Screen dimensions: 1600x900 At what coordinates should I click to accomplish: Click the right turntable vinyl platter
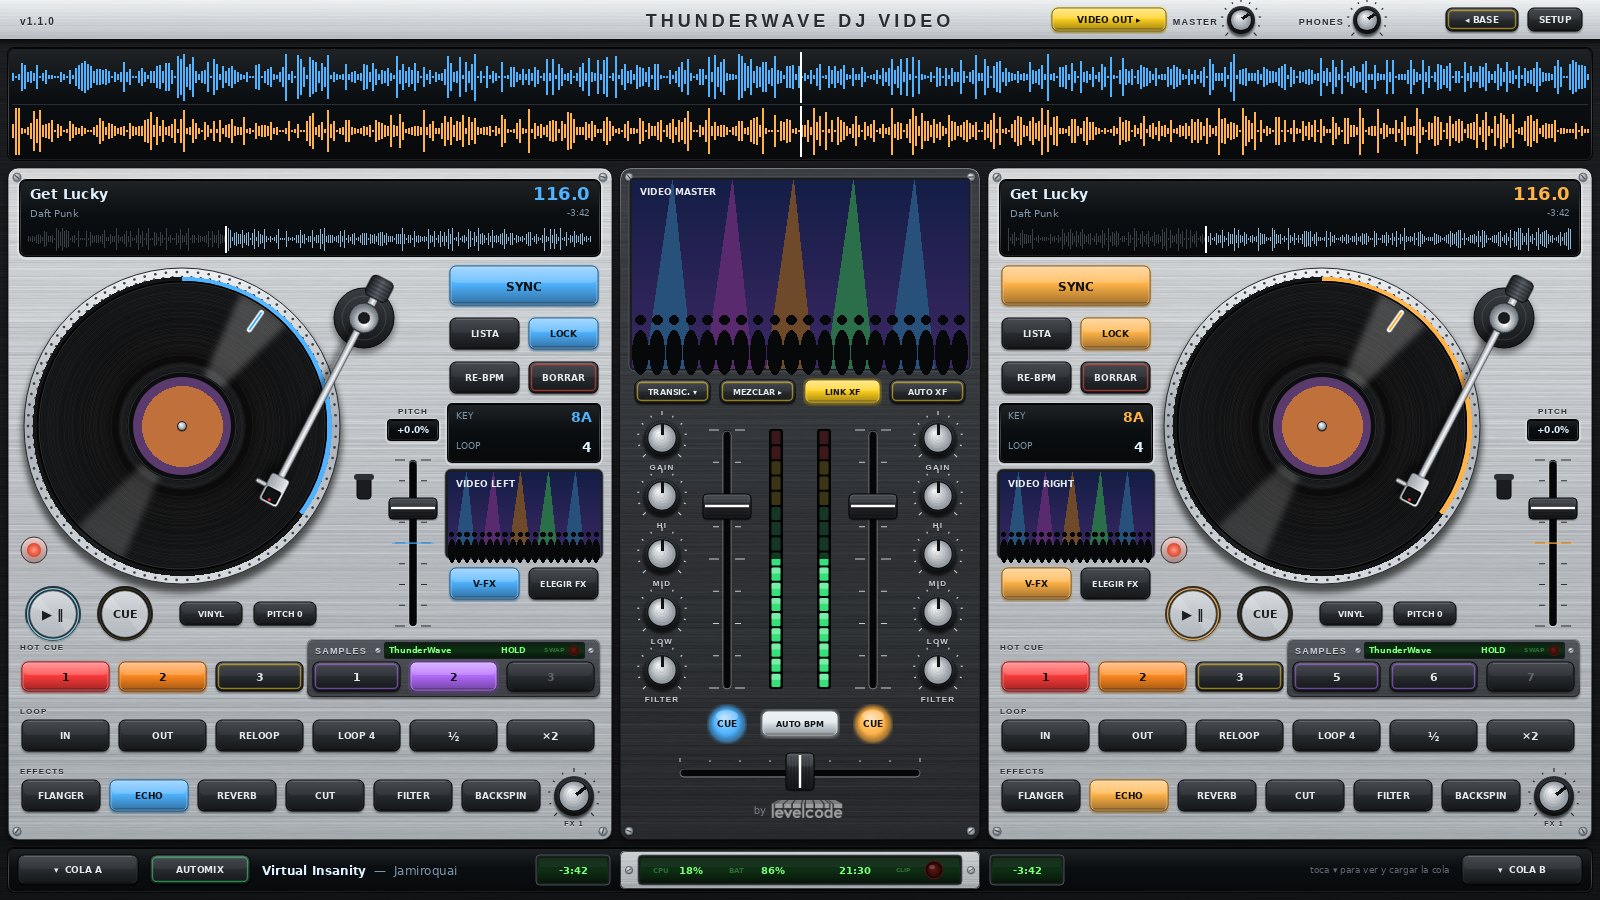(1321, 426)
